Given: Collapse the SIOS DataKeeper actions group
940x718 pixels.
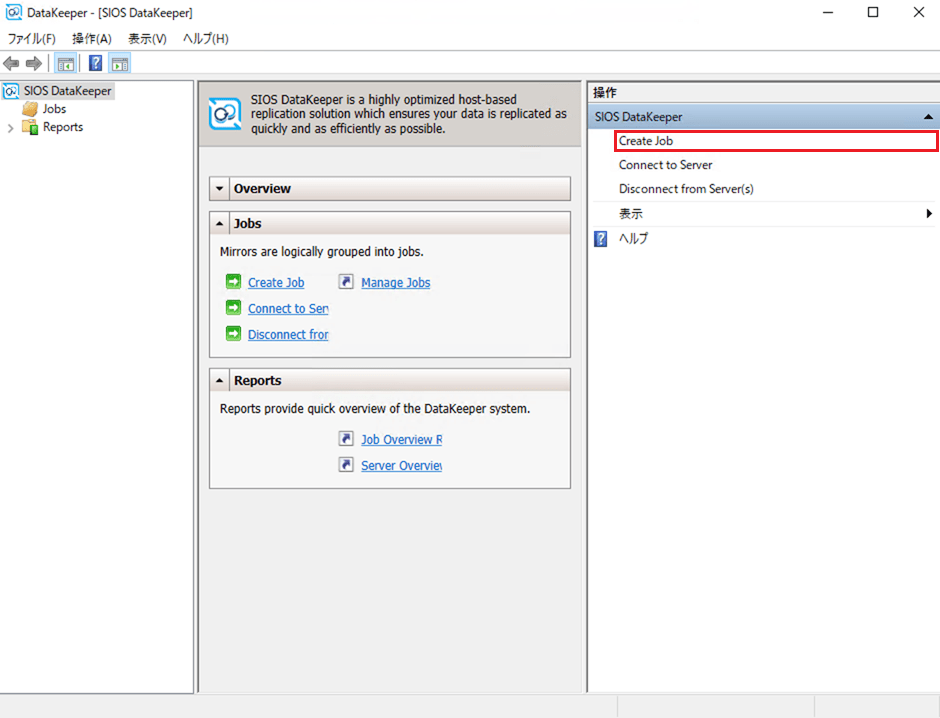Looking at the screenshot, I should tap(928, 117).
